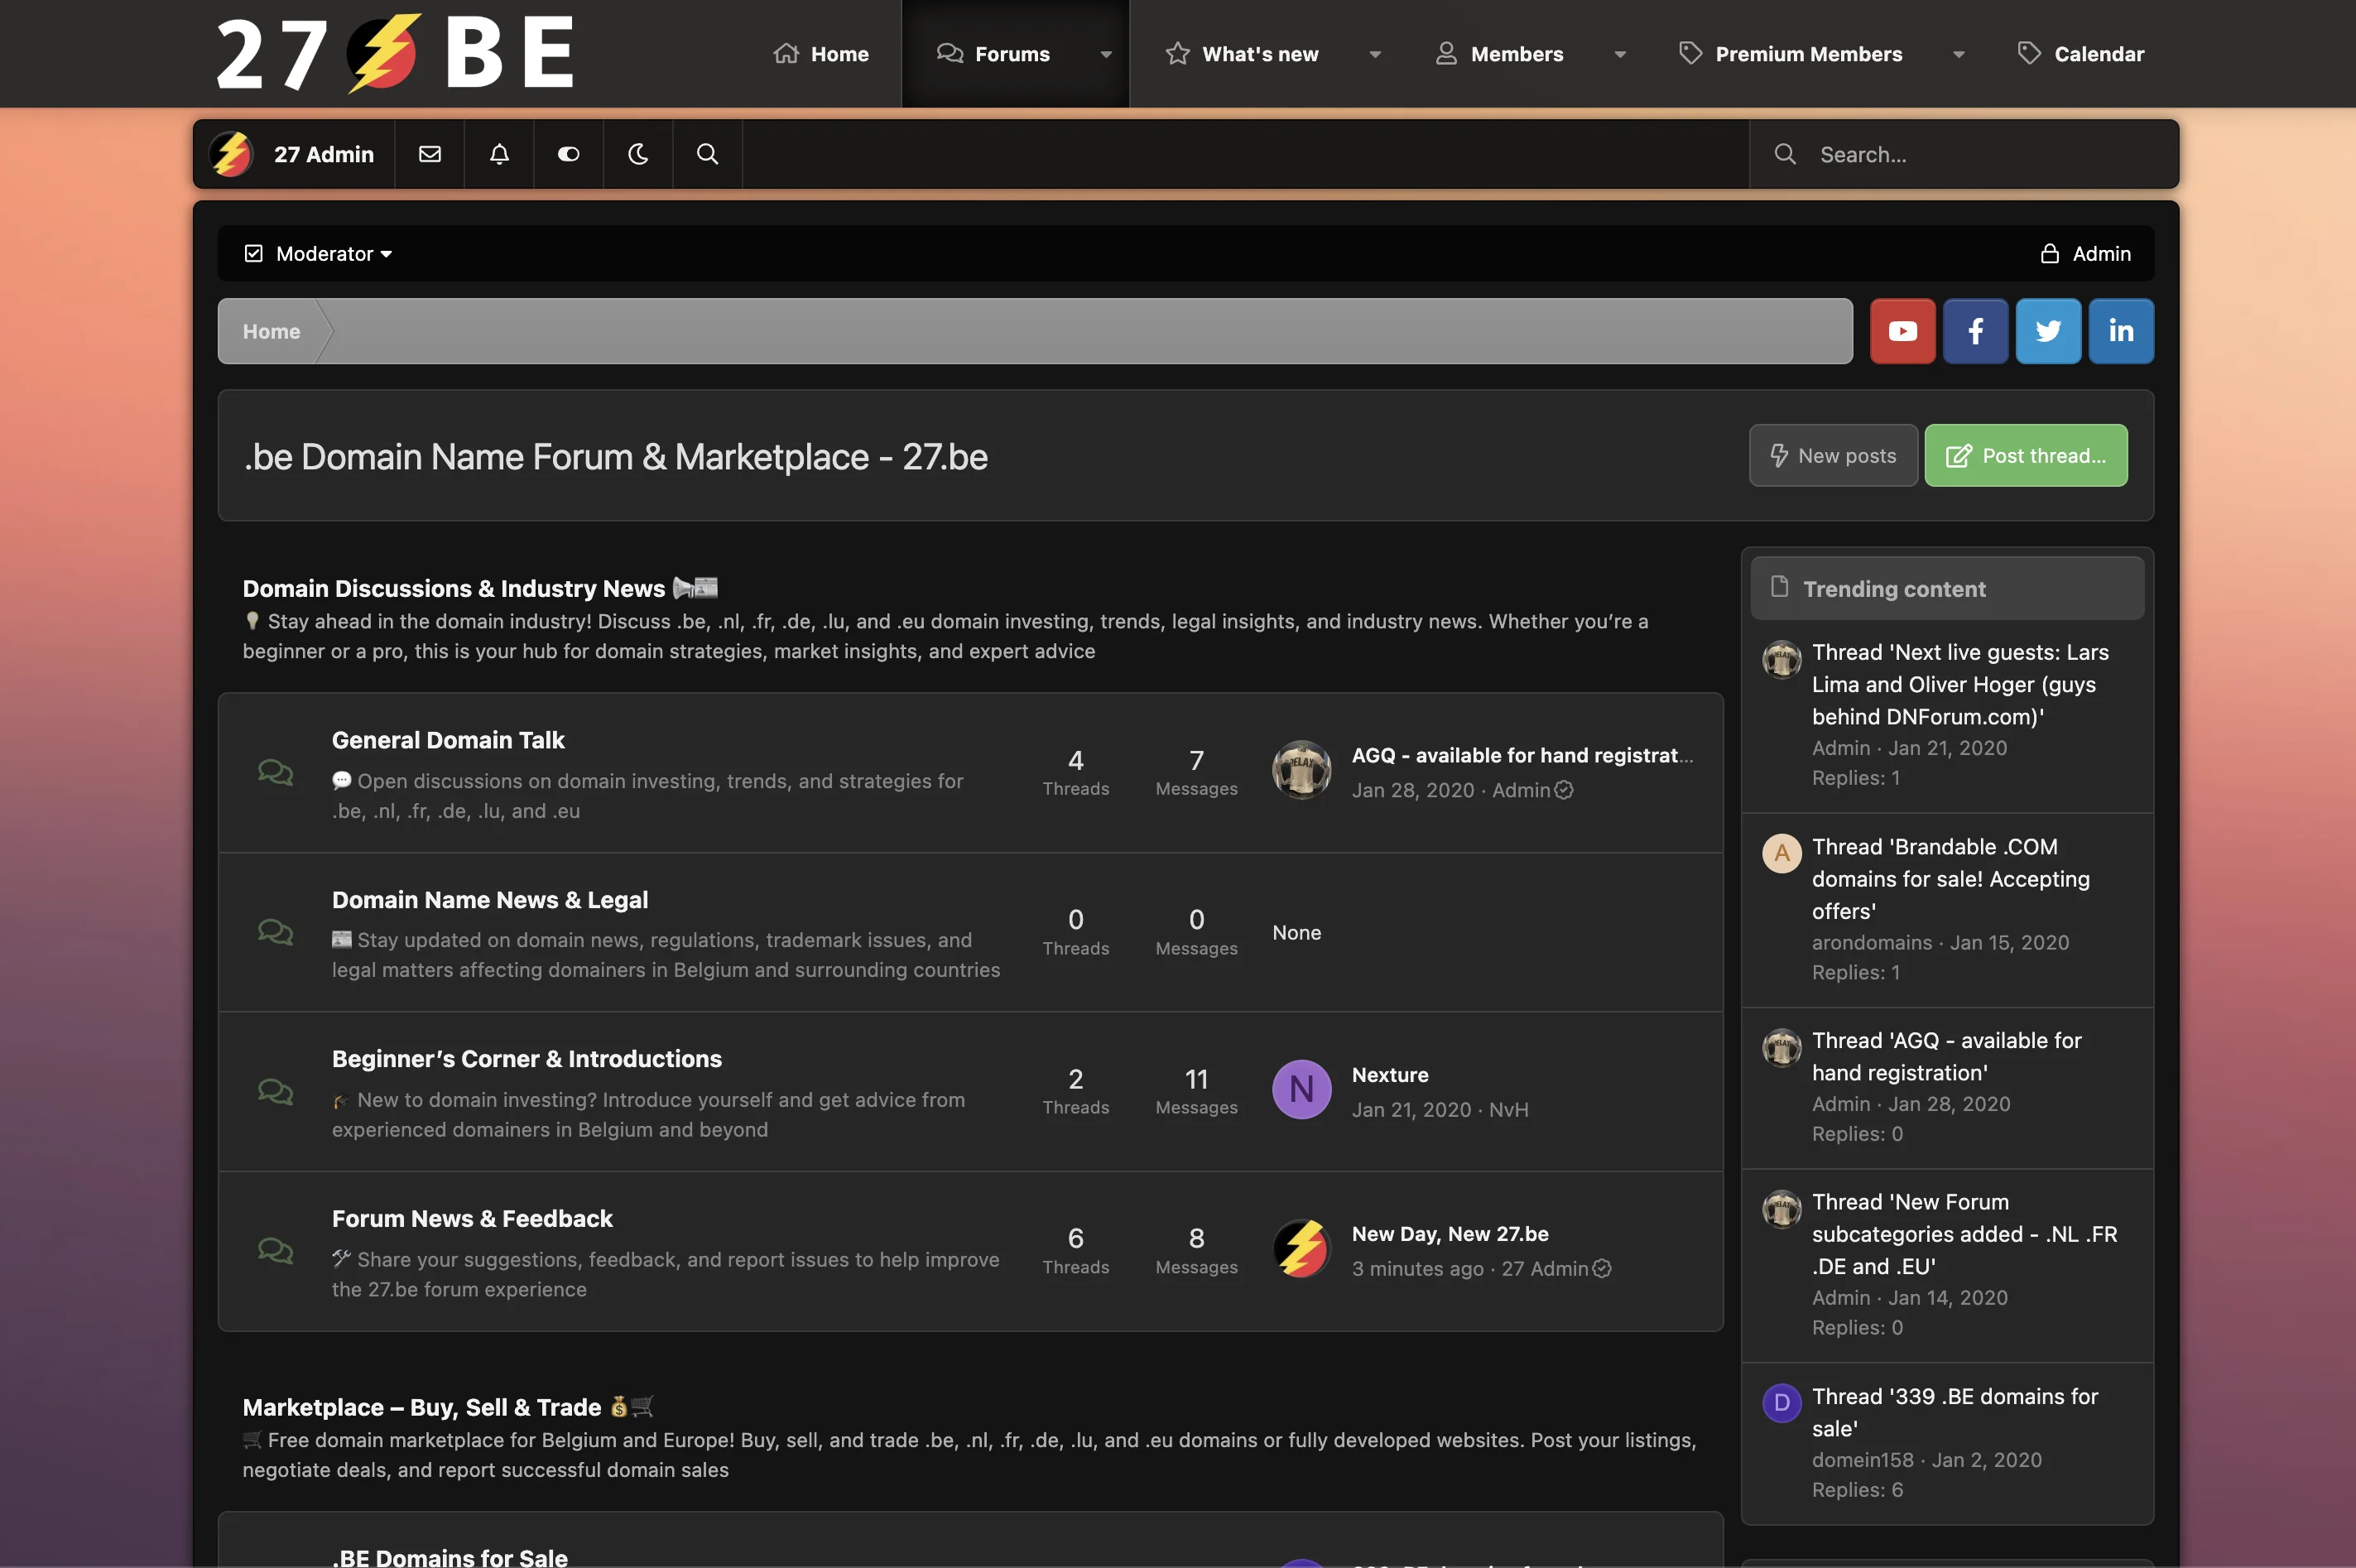This screenshot has width=2356, height=1568.
Task: Click avatar of the 'Next live guests' trending thread
Action: pos(1781,659)
